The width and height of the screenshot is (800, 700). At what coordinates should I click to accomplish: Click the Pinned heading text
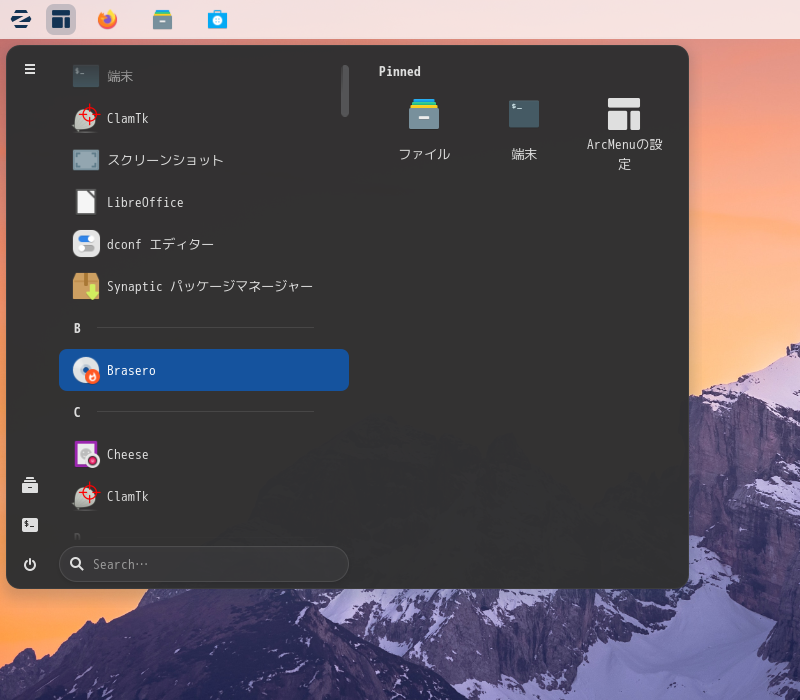coord(399,71)
